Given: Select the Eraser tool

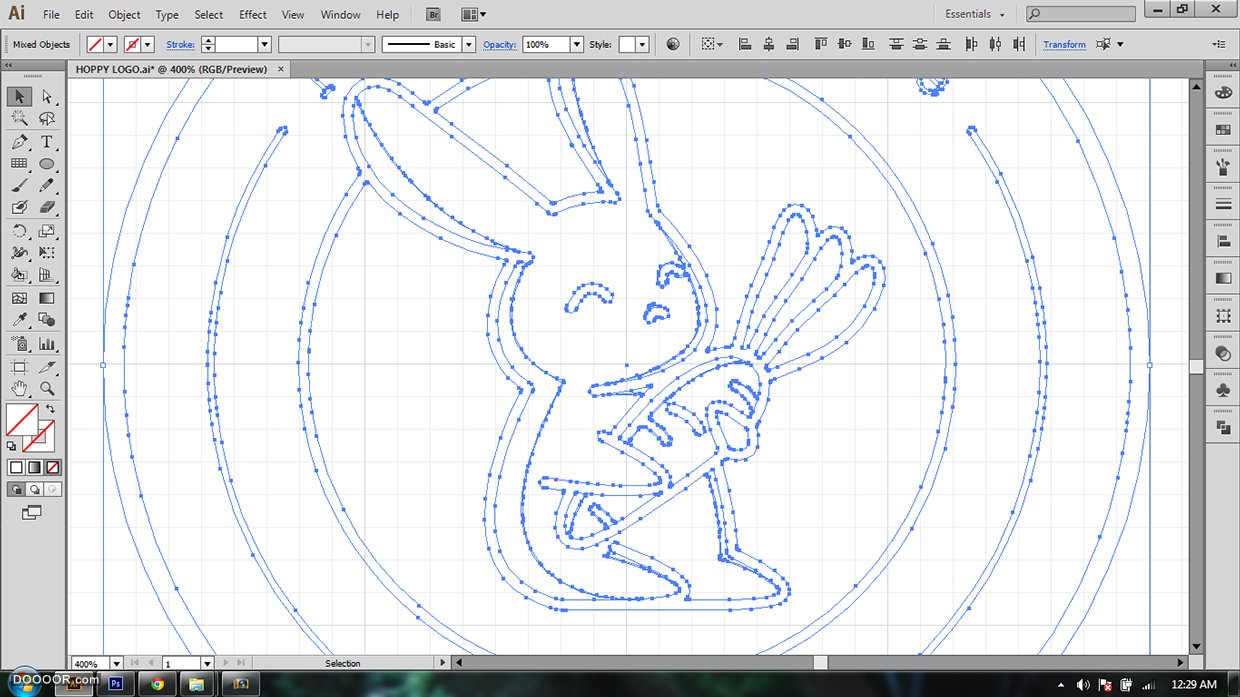Looking at the screenshot, I should [x=47, y=208].
